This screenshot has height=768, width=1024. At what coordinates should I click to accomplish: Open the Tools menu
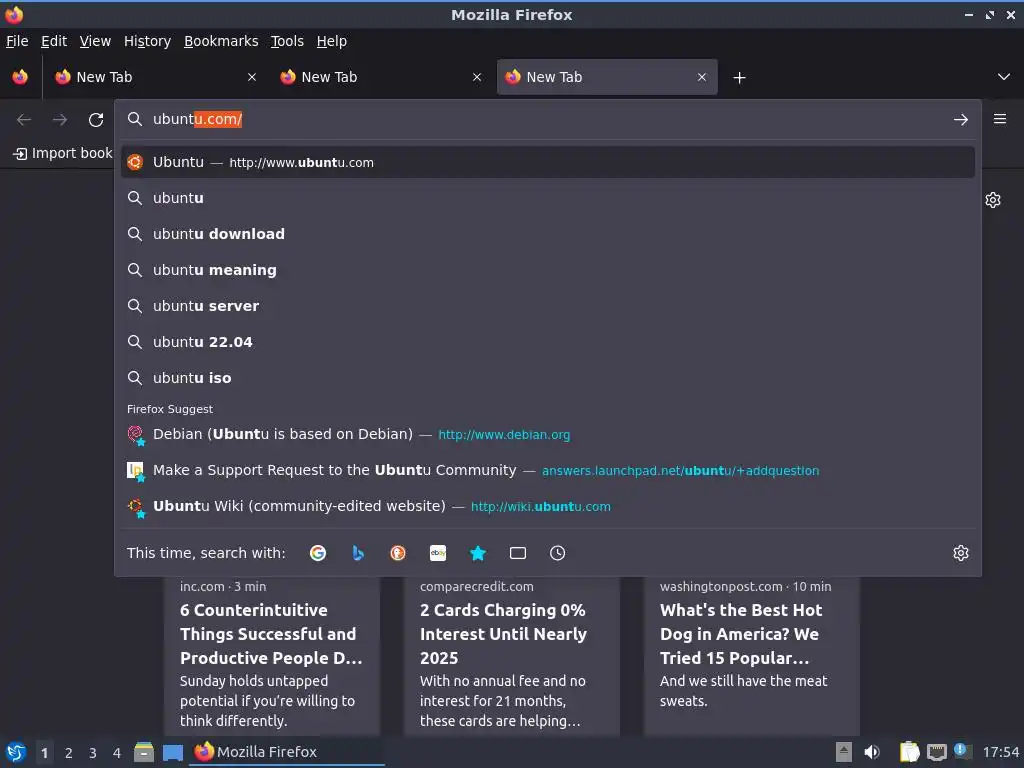(x=287, y=41)
